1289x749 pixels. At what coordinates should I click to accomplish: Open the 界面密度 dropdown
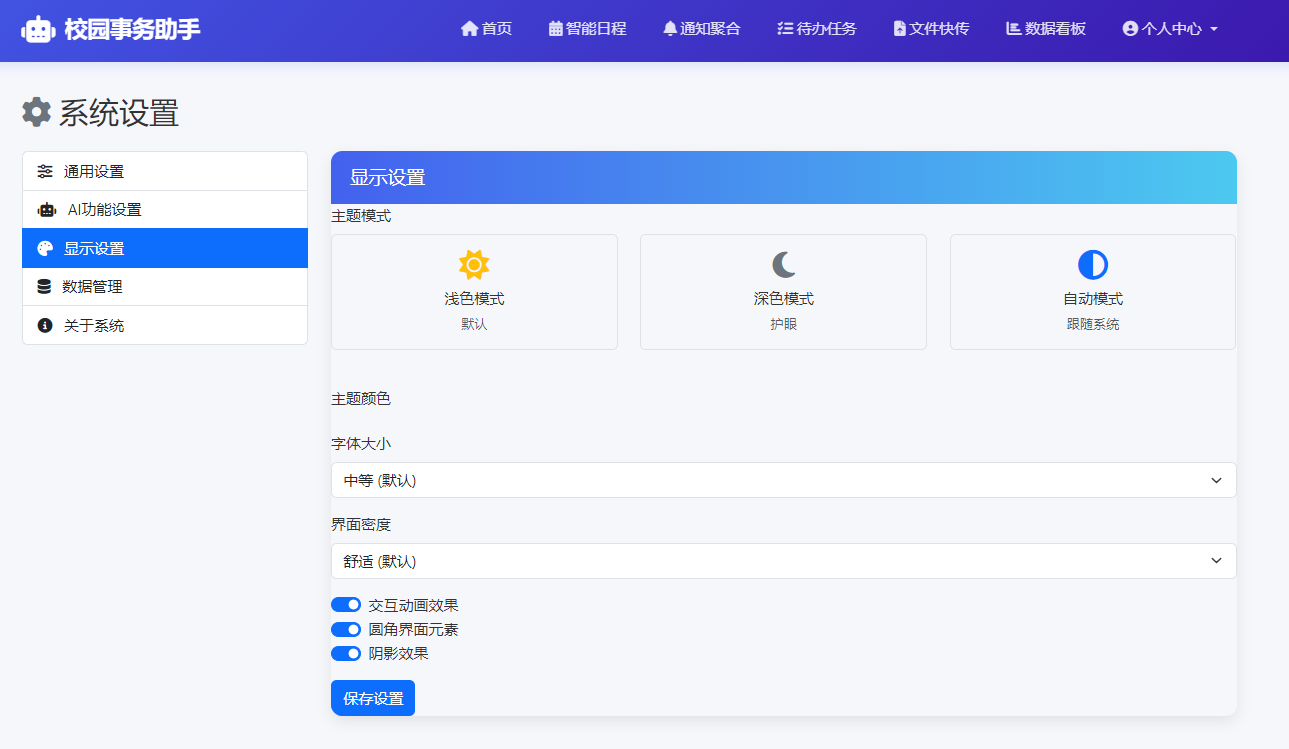click(783, 561)
